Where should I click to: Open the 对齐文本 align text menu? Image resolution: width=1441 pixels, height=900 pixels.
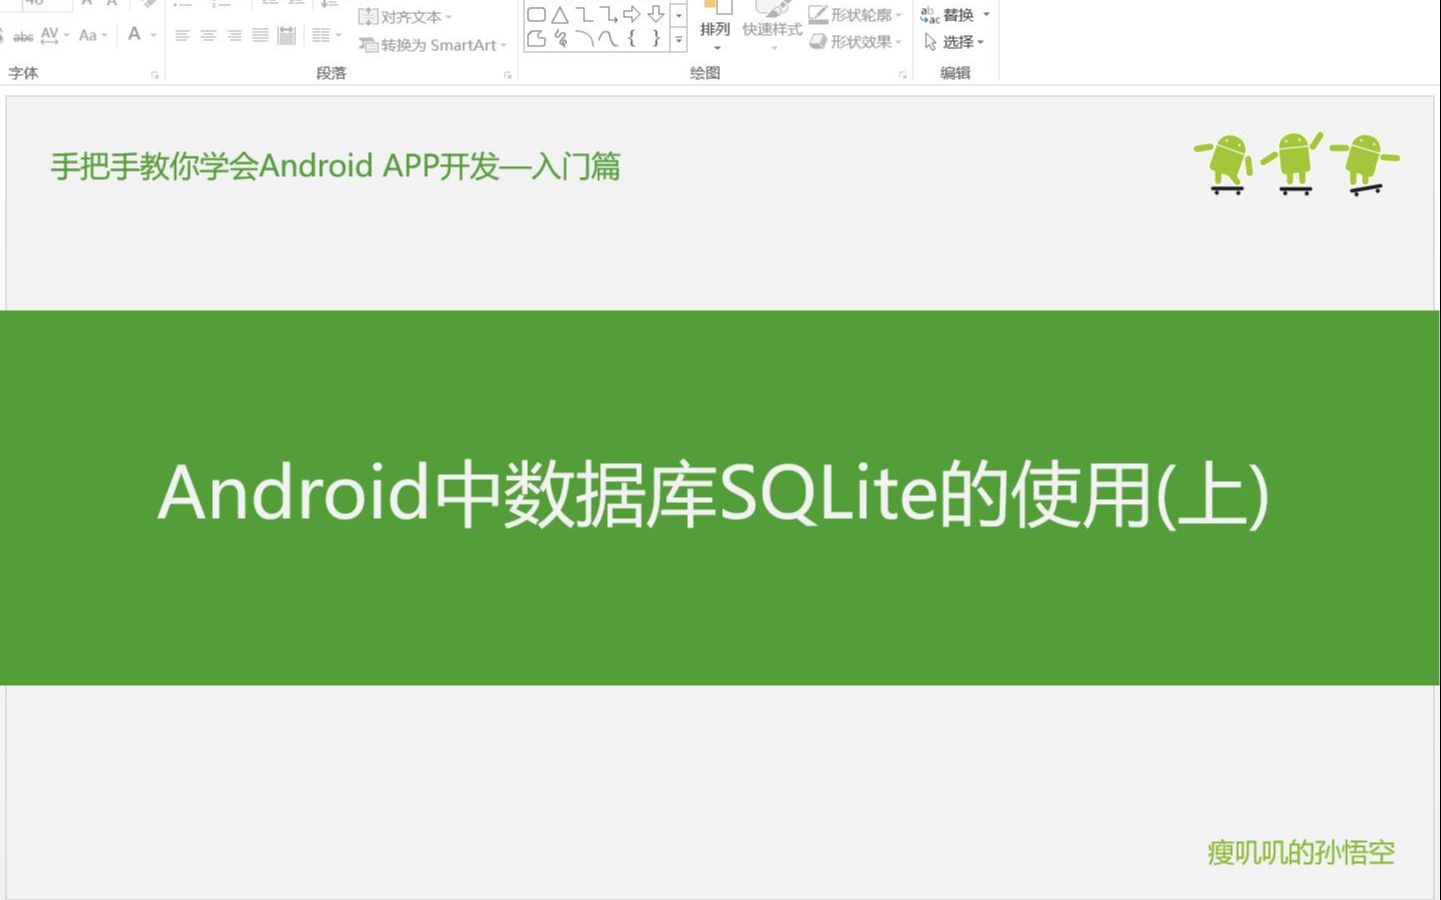point(405,17)
